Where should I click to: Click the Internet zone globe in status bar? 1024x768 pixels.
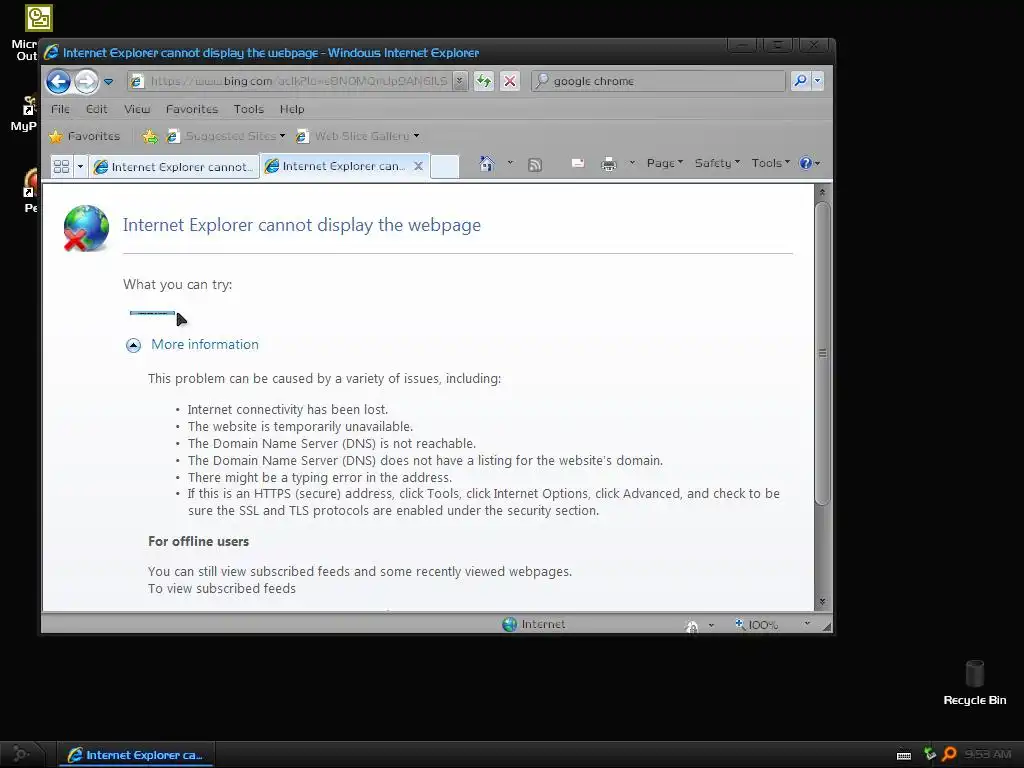pyautogui.click(x=509, y=624)
